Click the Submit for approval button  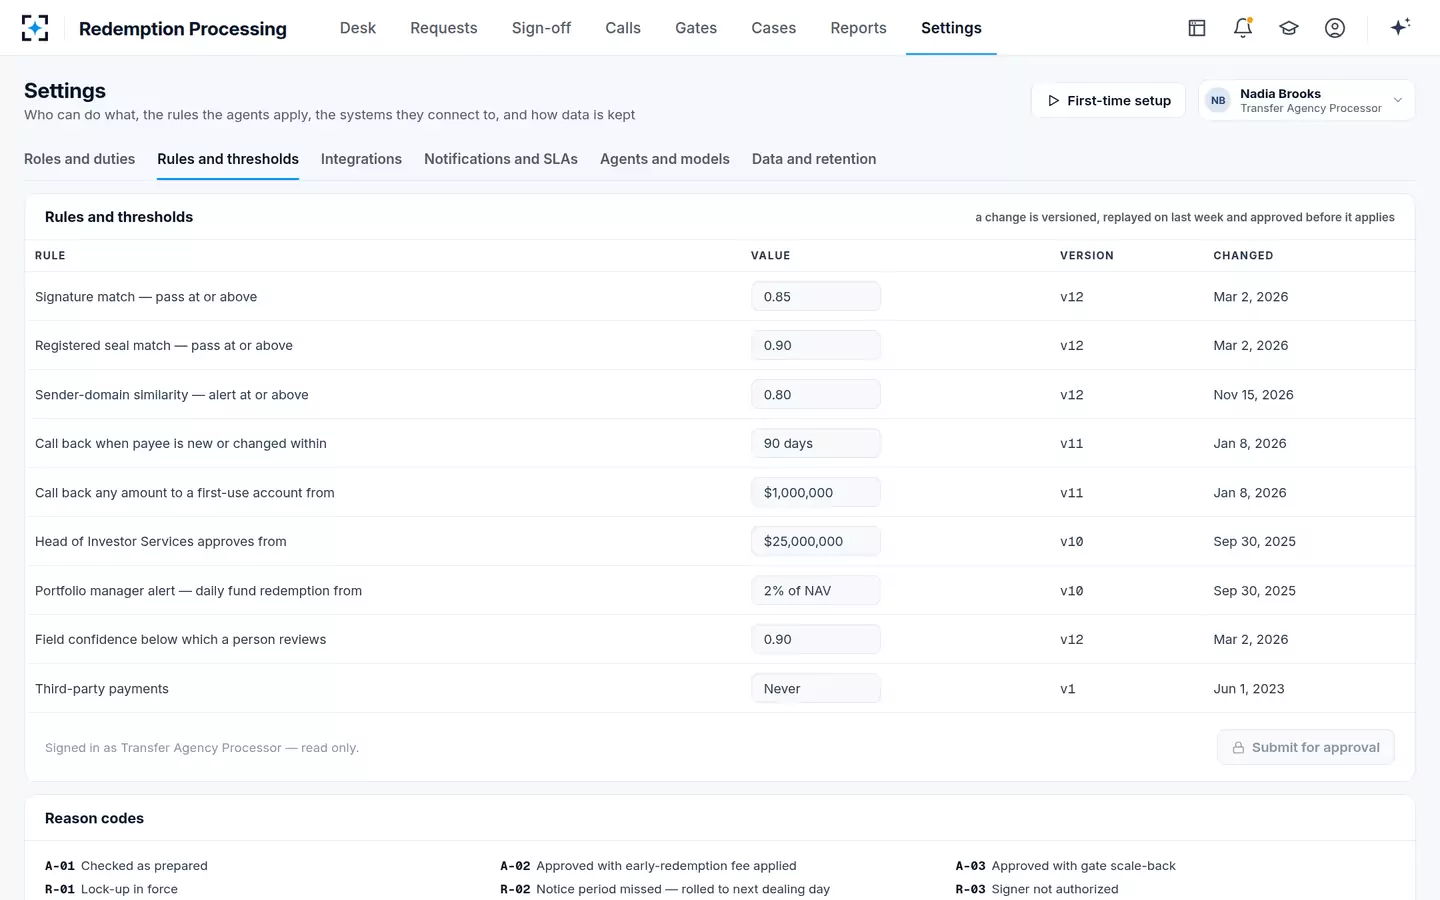click(x=1305, y=747)
